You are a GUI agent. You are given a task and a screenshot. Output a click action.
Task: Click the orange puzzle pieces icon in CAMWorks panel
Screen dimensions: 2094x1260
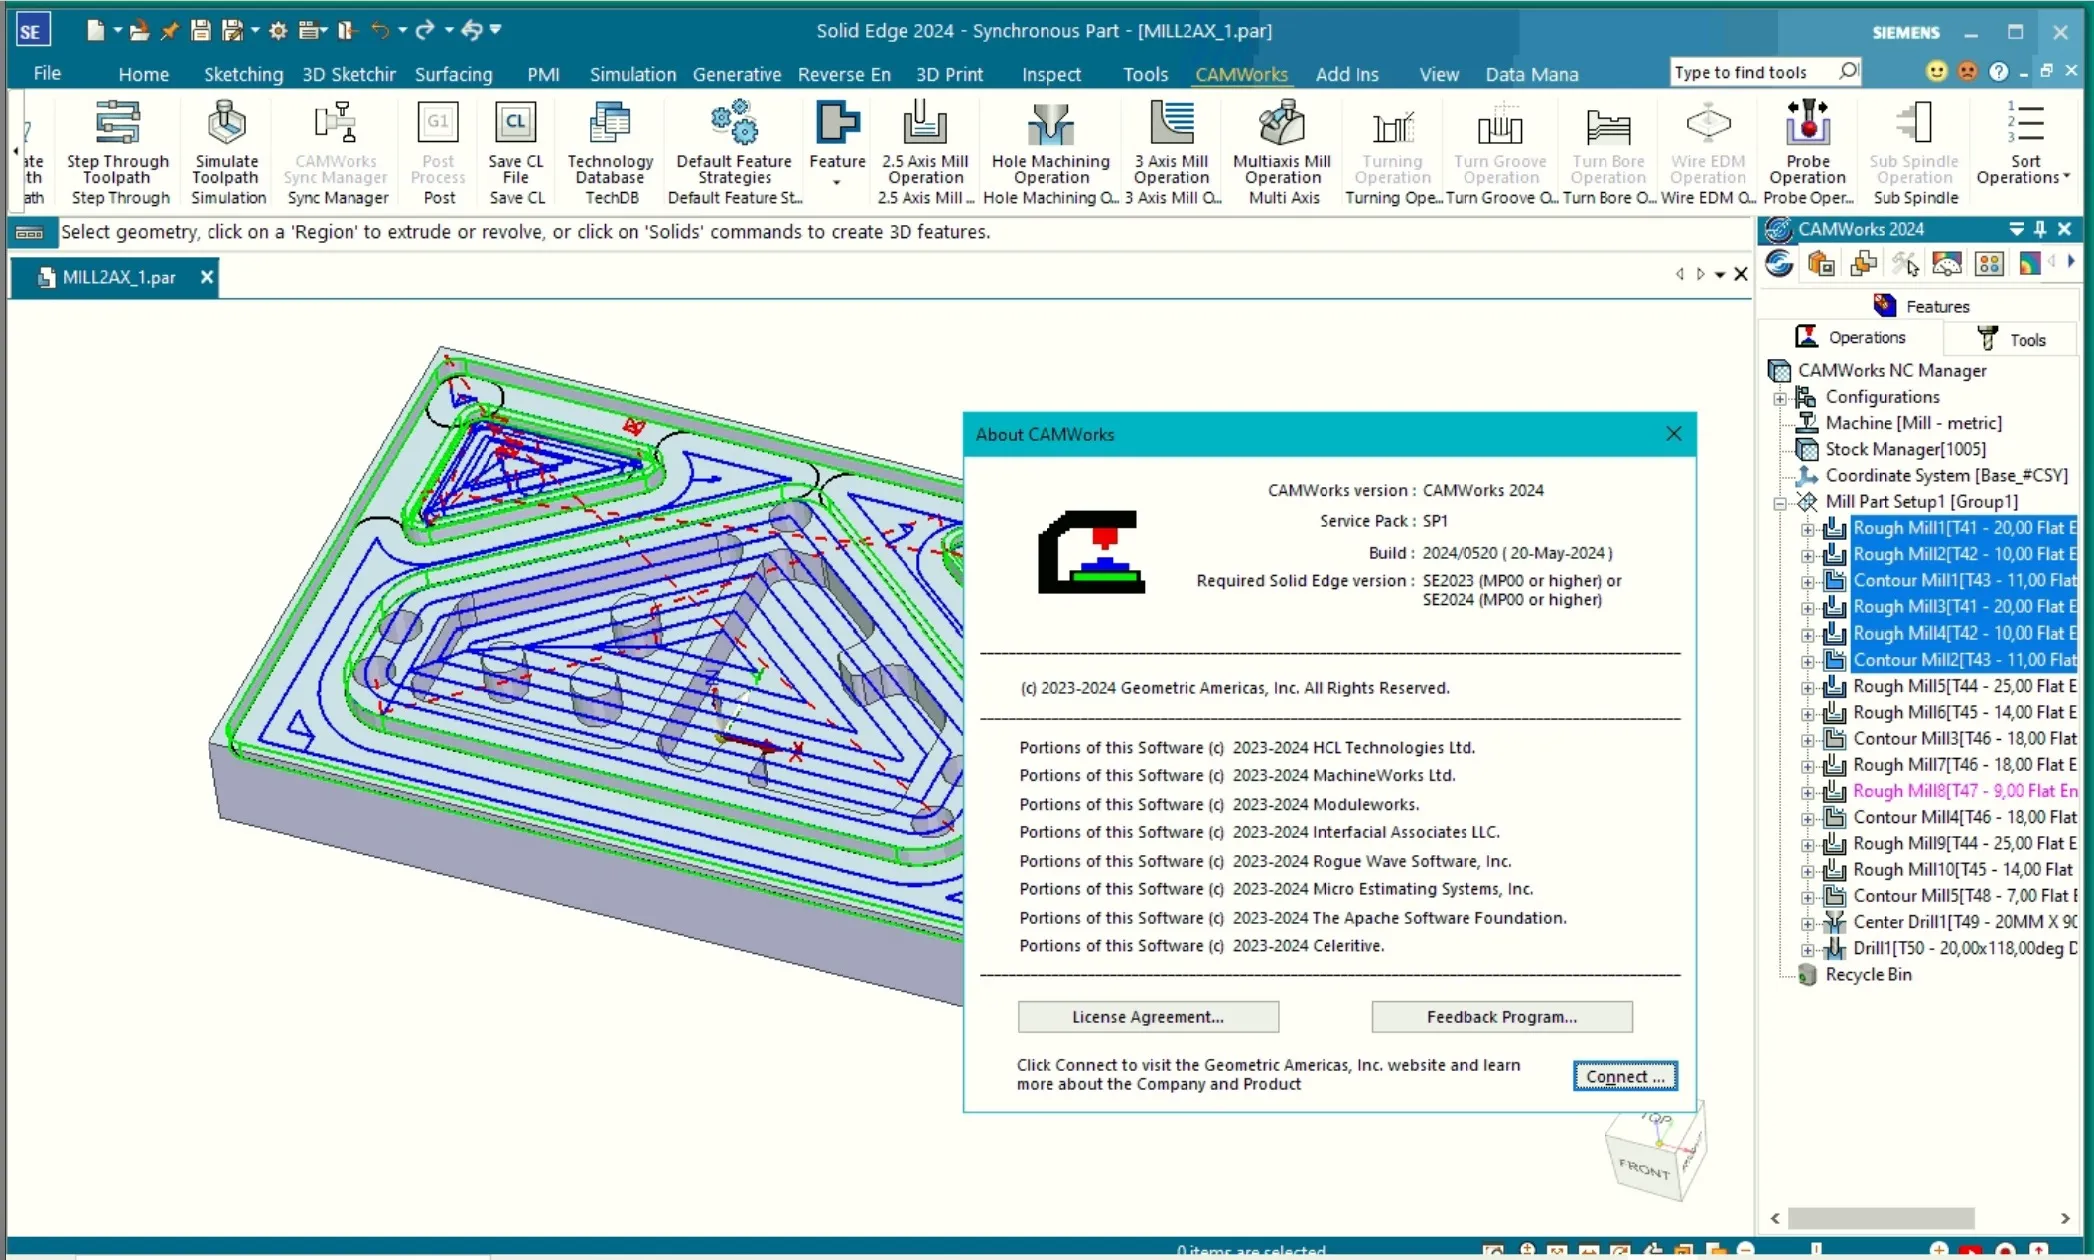pyautogui.click(x=1863, y=264)
